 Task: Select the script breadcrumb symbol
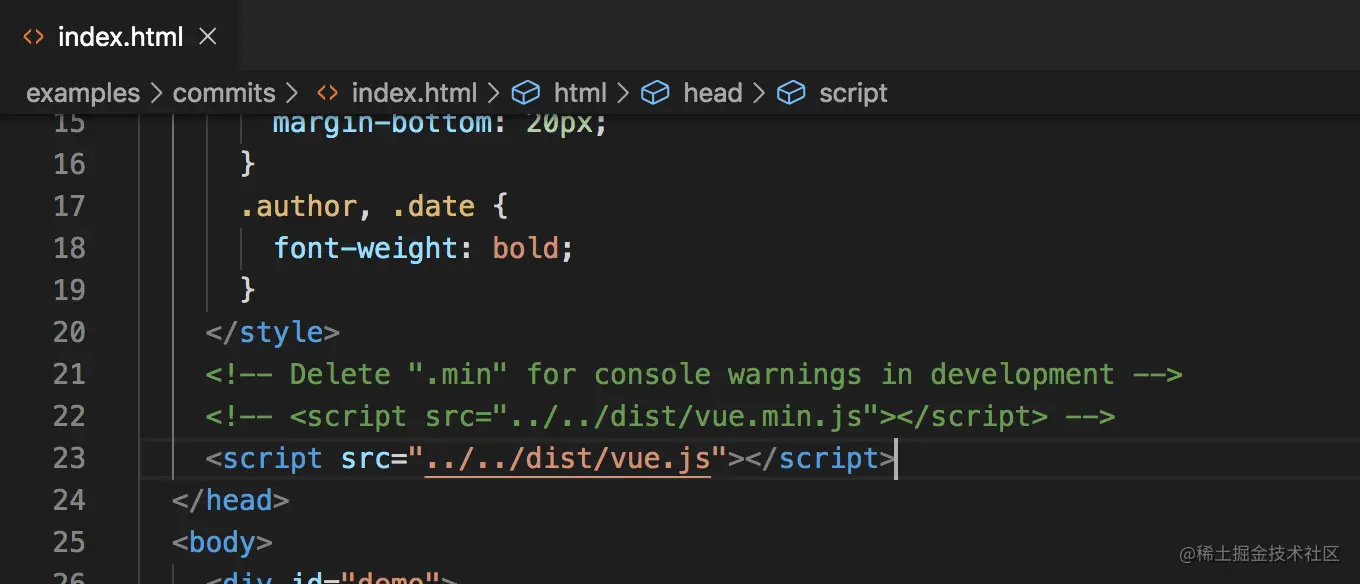pyautogui.click(x=853, y=93)
